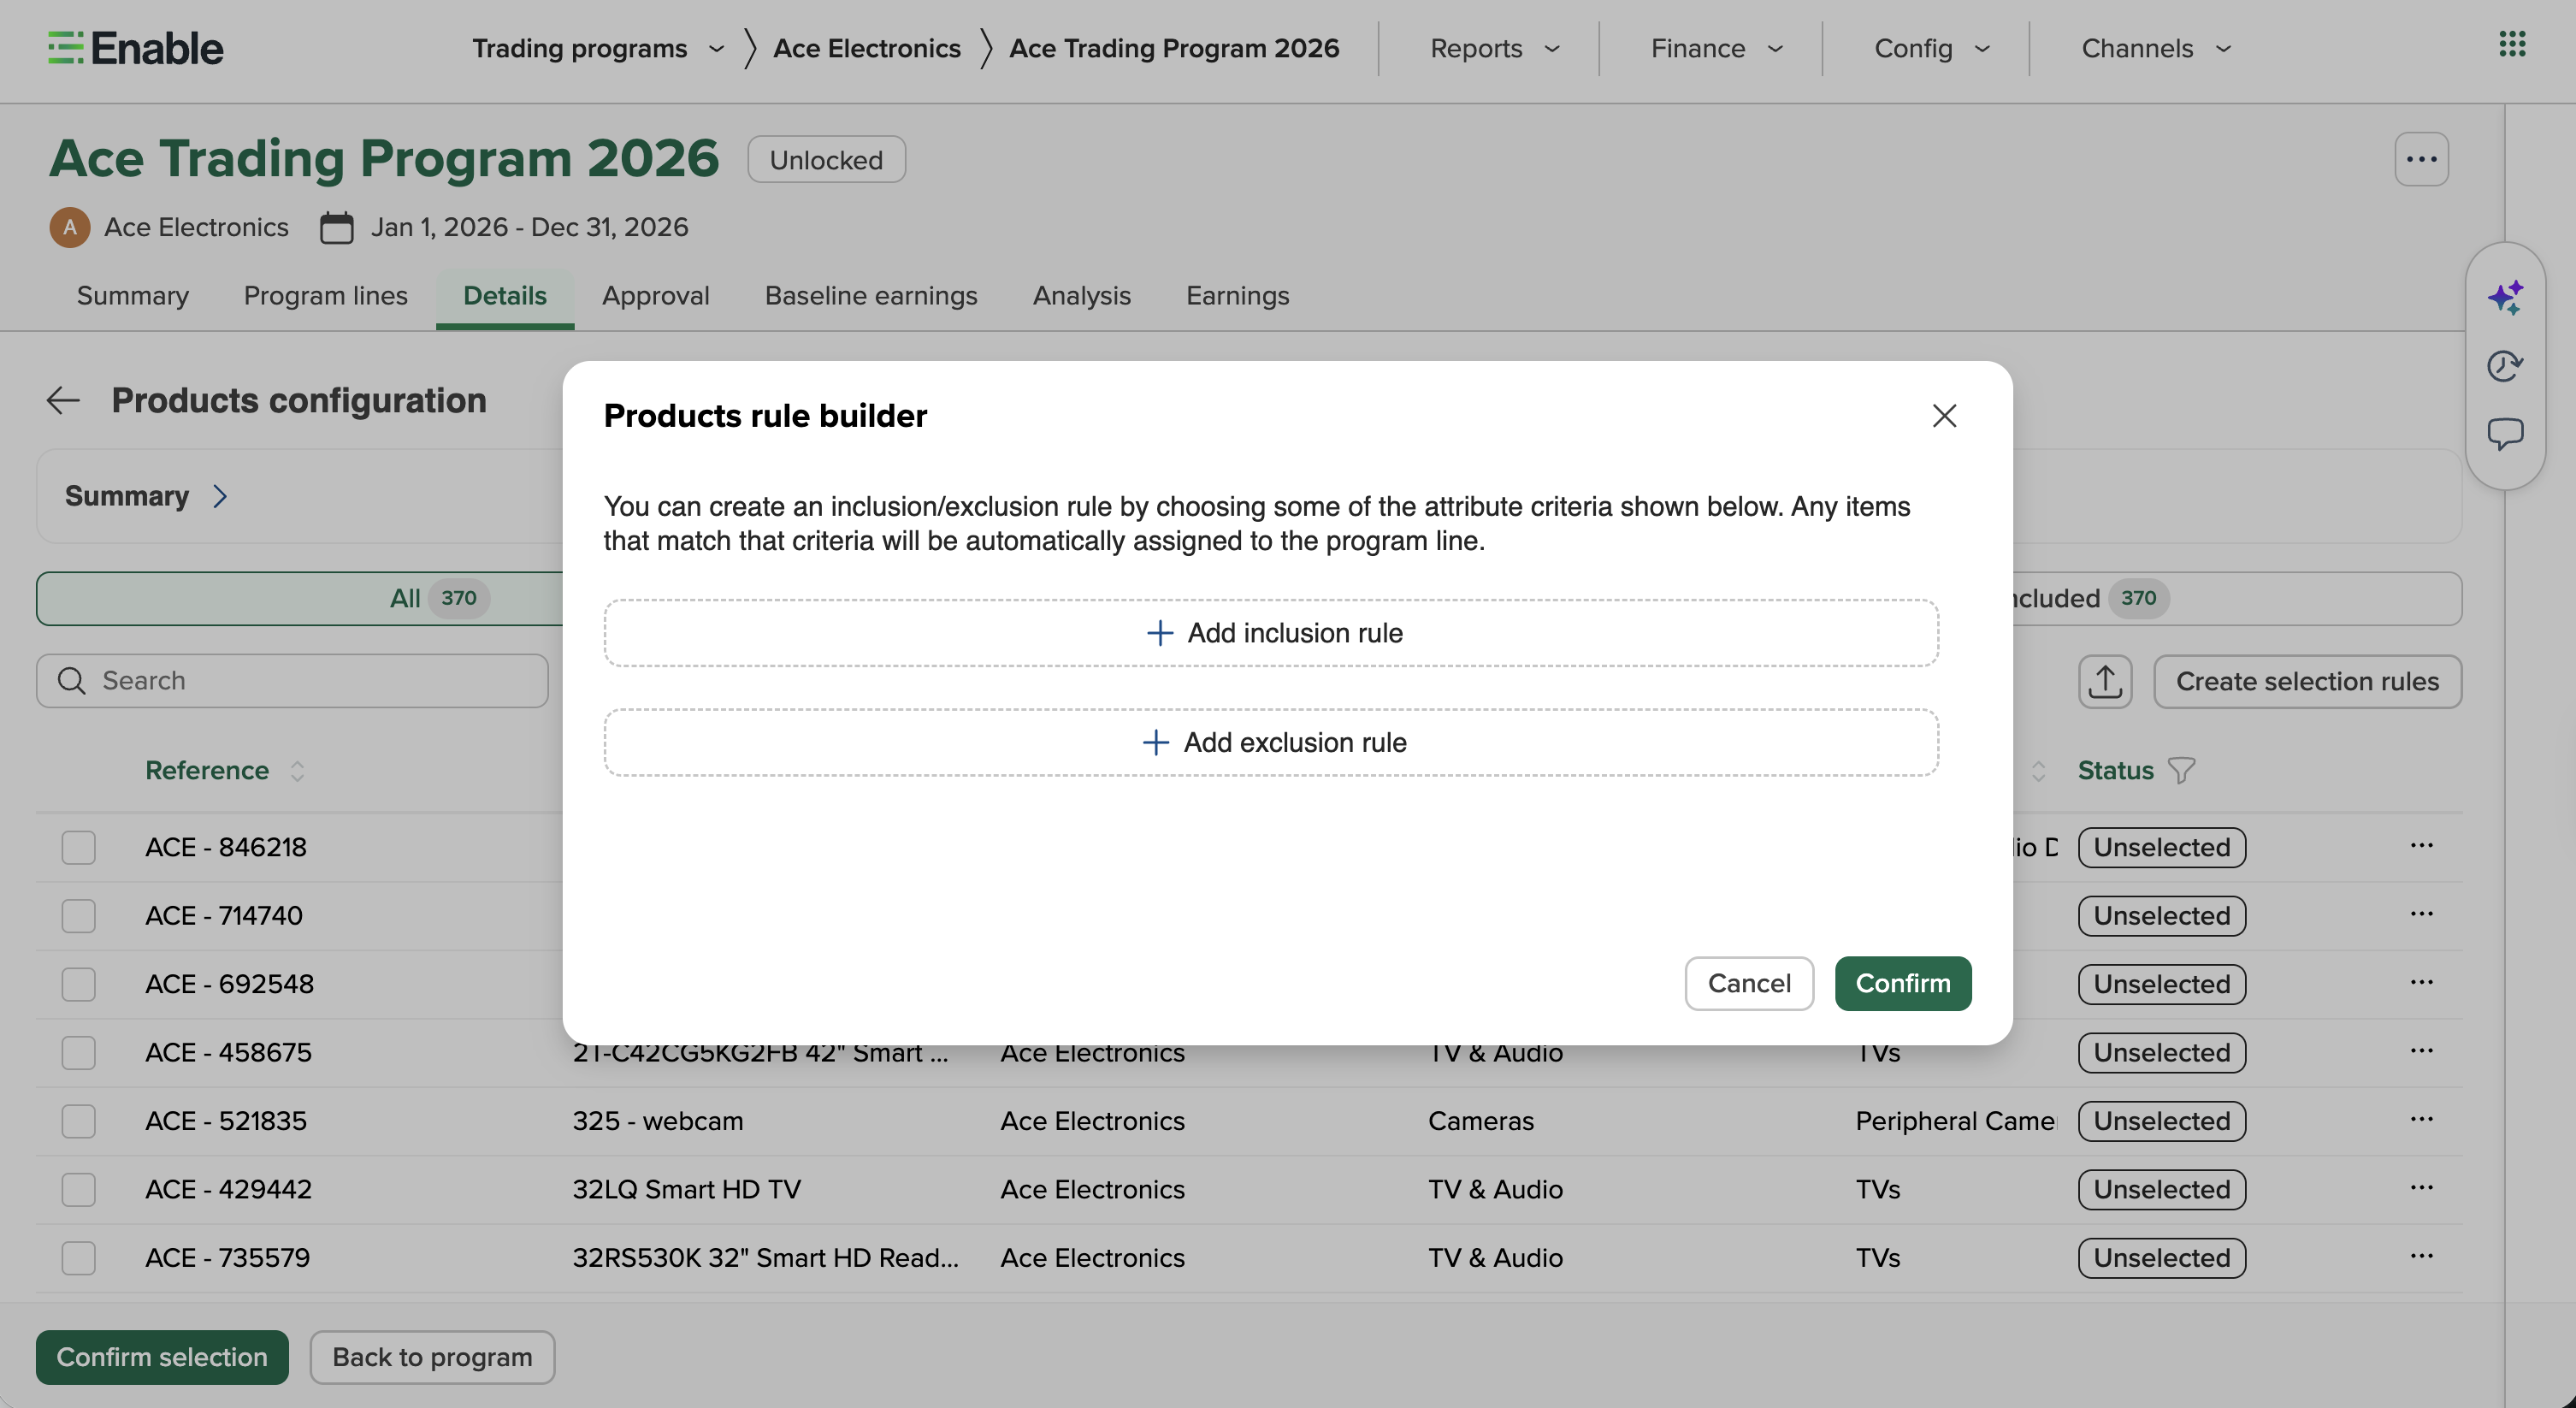Open the history clock icon

[2505, 366]
